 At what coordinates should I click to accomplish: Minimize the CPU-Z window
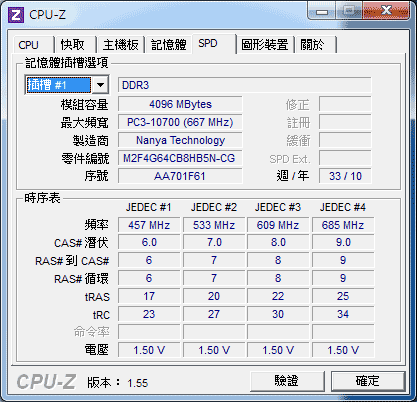322,12
